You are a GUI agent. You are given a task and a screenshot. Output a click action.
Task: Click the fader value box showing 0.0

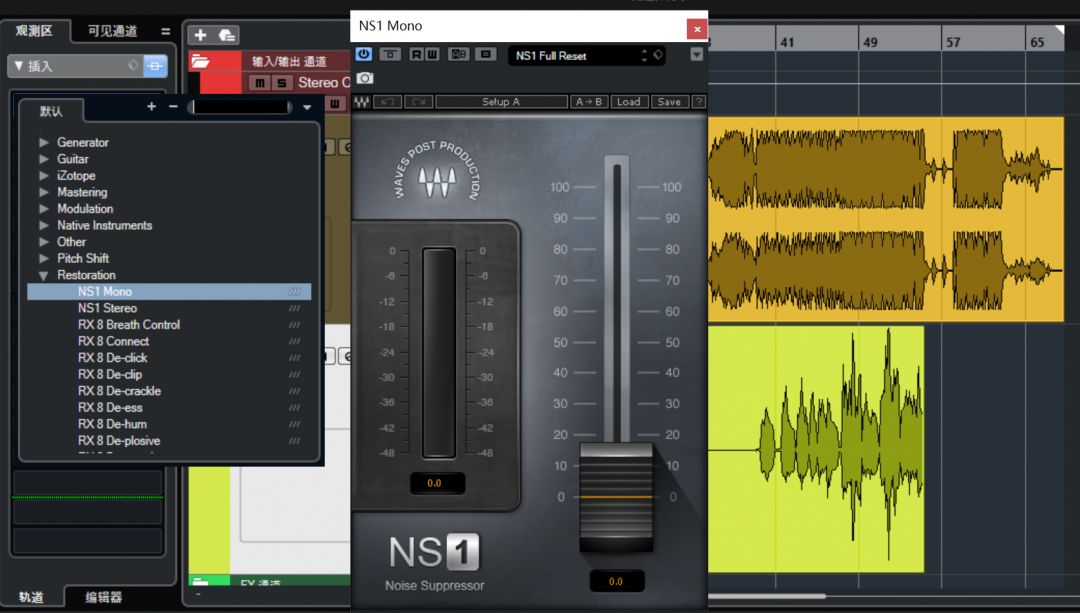coord(616,581)
